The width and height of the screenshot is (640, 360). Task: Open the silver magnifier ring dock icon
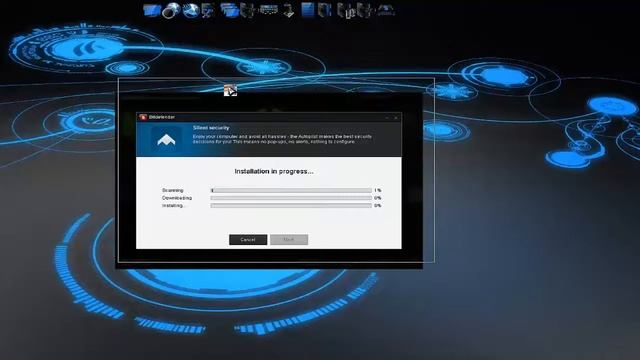point(171,11)
